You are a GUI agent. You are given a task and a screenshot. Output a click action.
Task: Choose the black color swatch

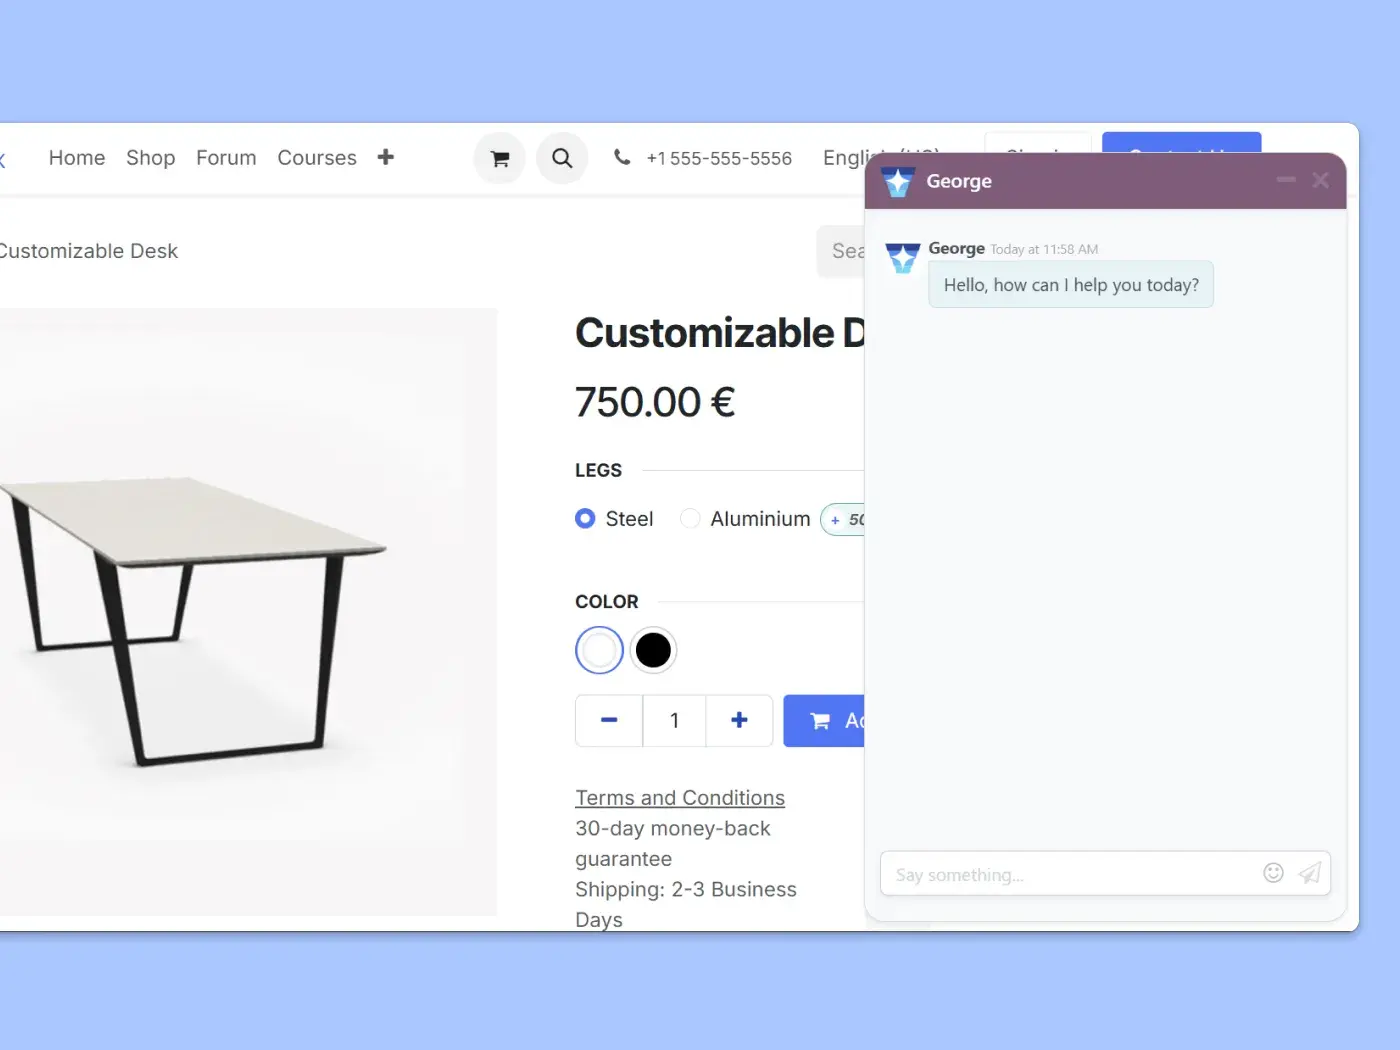653,650
